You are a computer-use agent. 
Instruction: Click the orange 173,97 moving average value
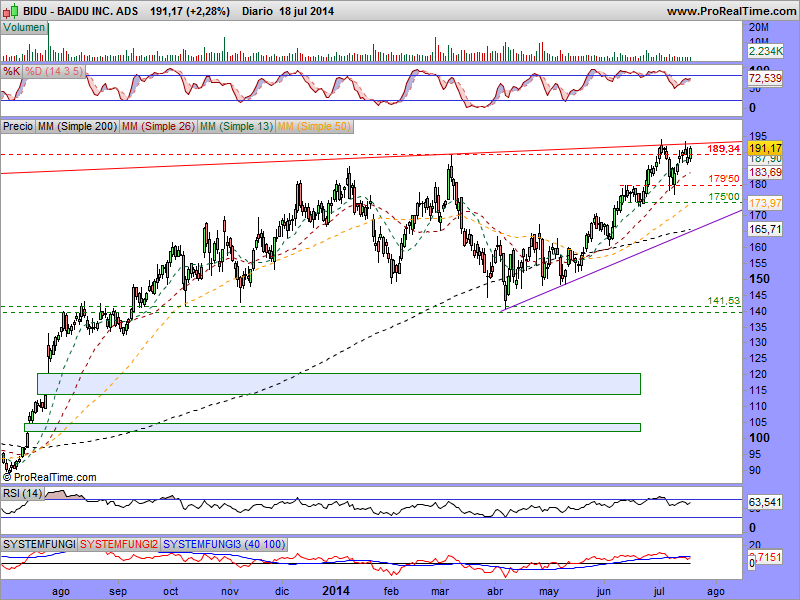pyautogui.click(x=765, y=203)
